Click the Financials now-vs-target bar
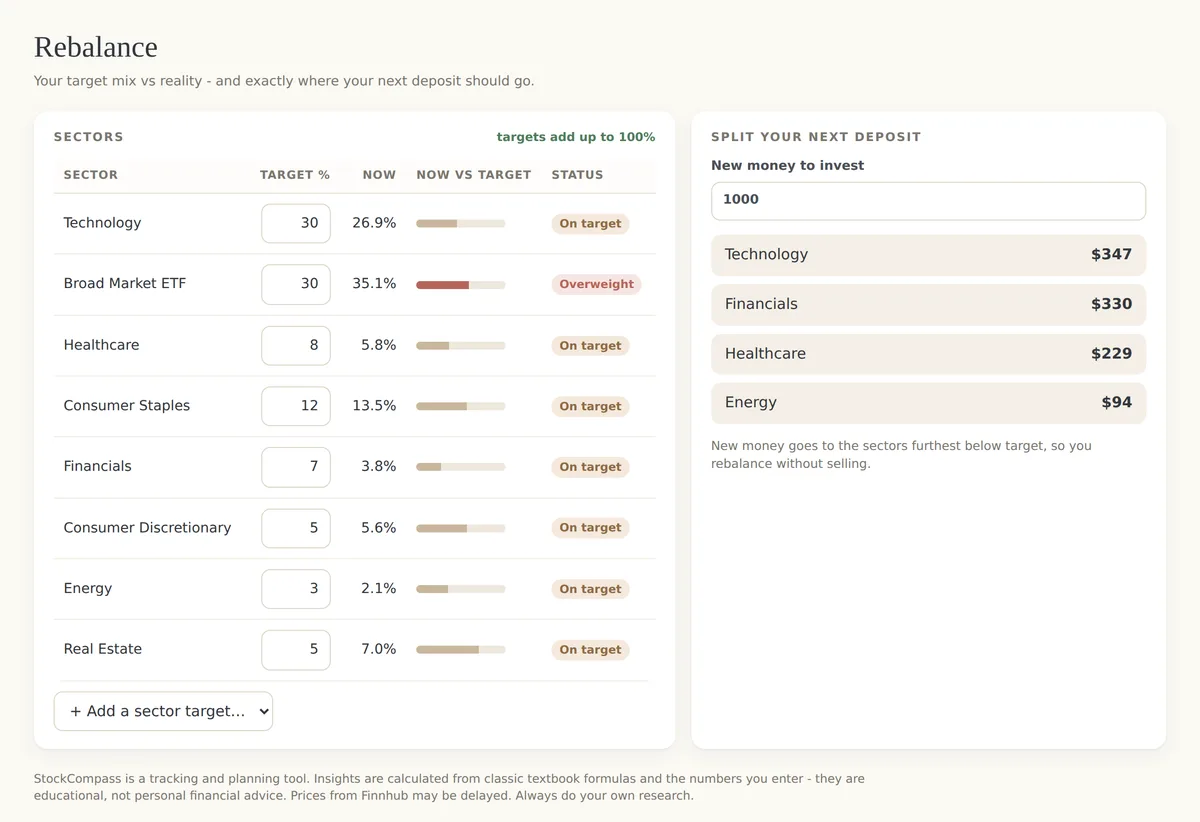 461,467
